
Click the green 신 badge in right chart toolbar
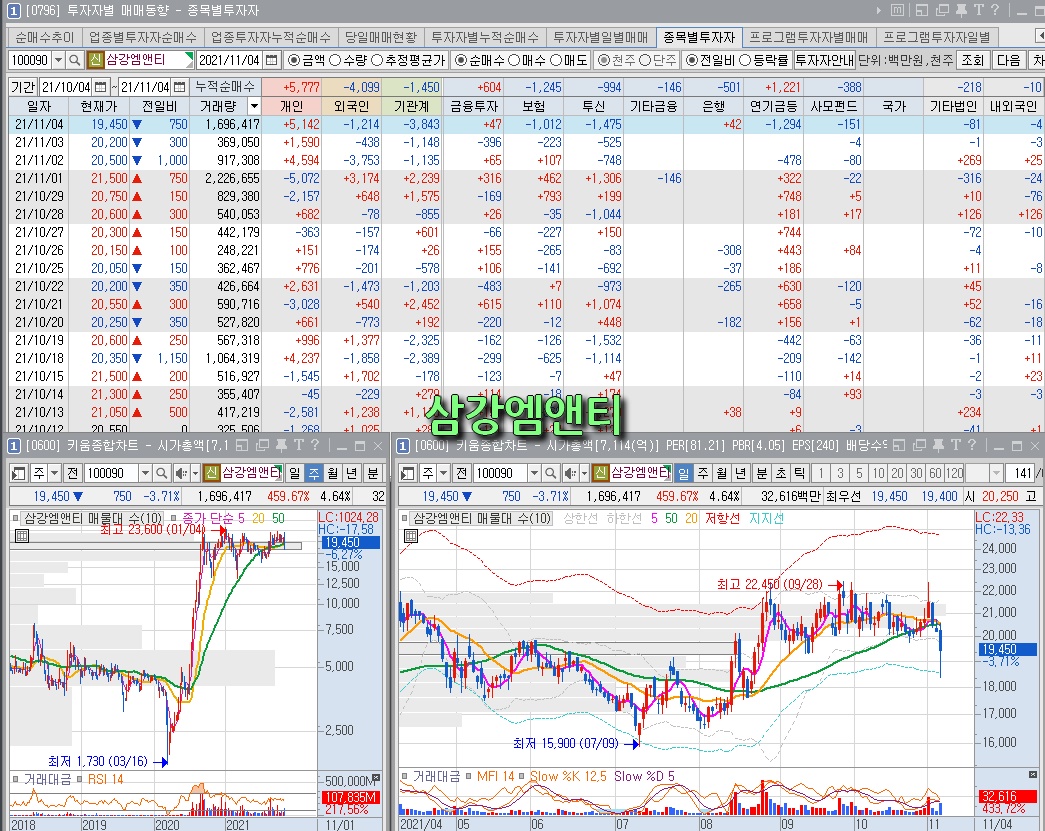pyautogui.click(x=600, y=472)
